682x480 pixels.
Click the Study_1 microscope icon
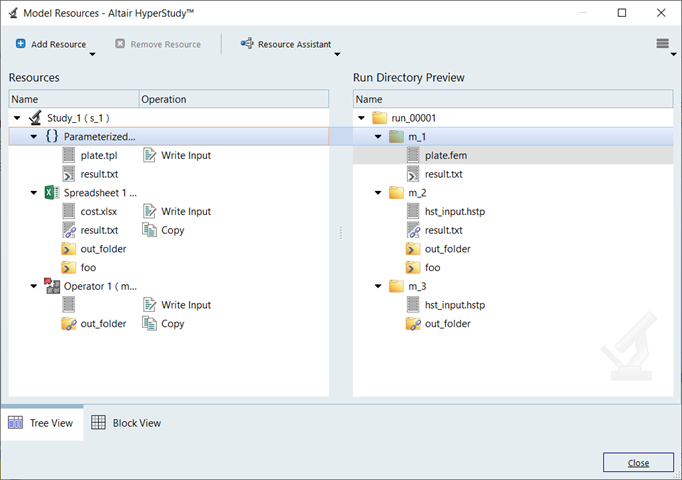coord(35,118)
